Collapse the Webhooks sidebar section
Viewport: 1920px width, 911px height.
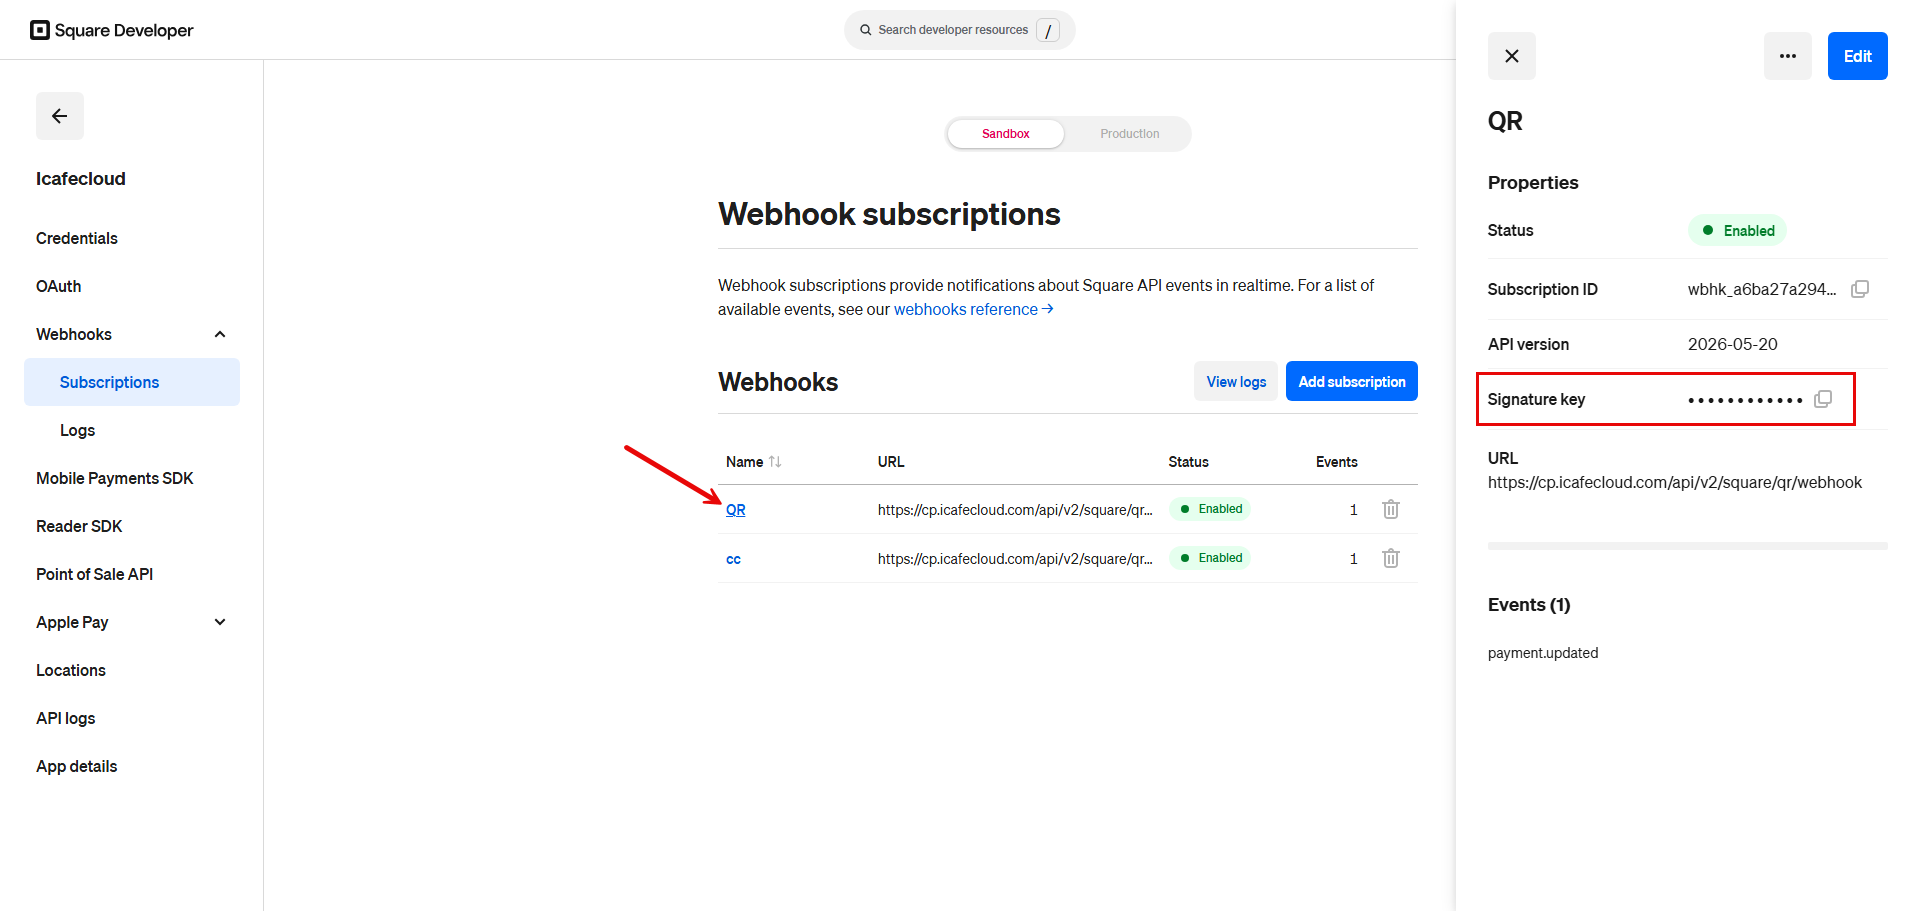click(220, 334)
